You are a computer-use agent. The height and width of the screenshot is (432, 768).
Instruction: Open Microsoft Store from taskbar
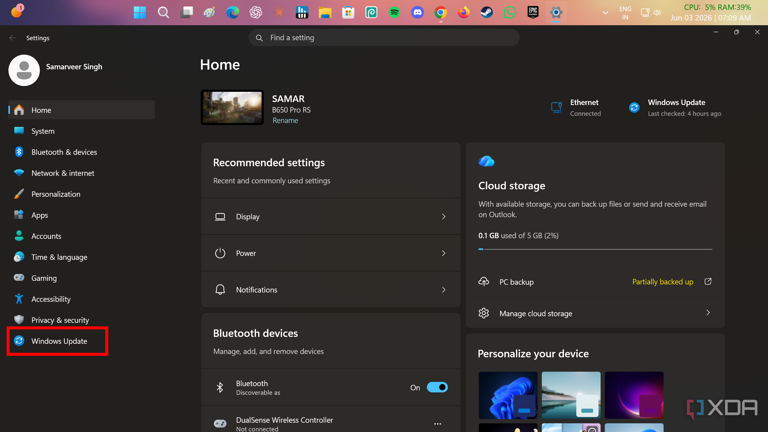tap(348, 12)
